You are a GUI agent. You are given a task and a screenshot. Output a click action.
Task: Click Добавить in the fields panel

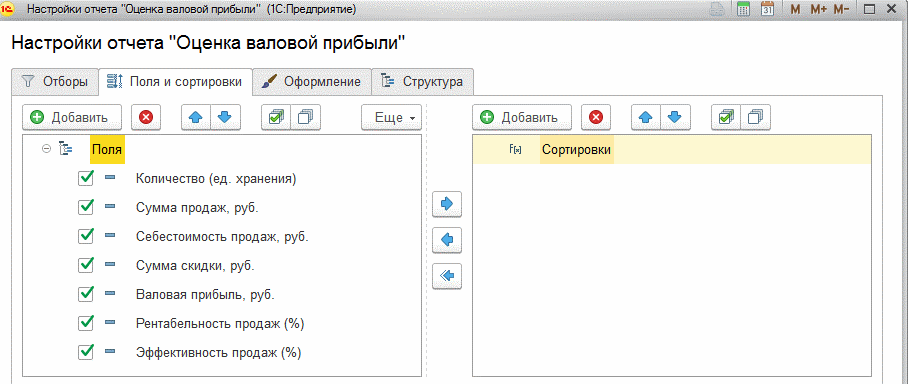[x=72, y=118]
